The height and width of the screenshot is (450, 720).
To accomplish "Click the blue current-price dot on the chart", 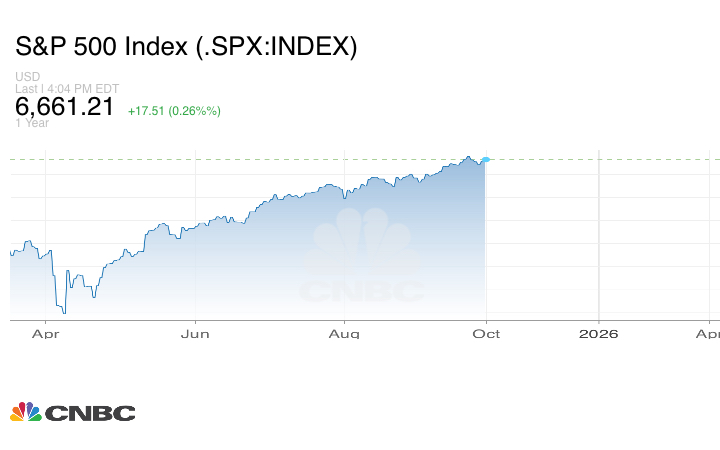I will 486,160.
